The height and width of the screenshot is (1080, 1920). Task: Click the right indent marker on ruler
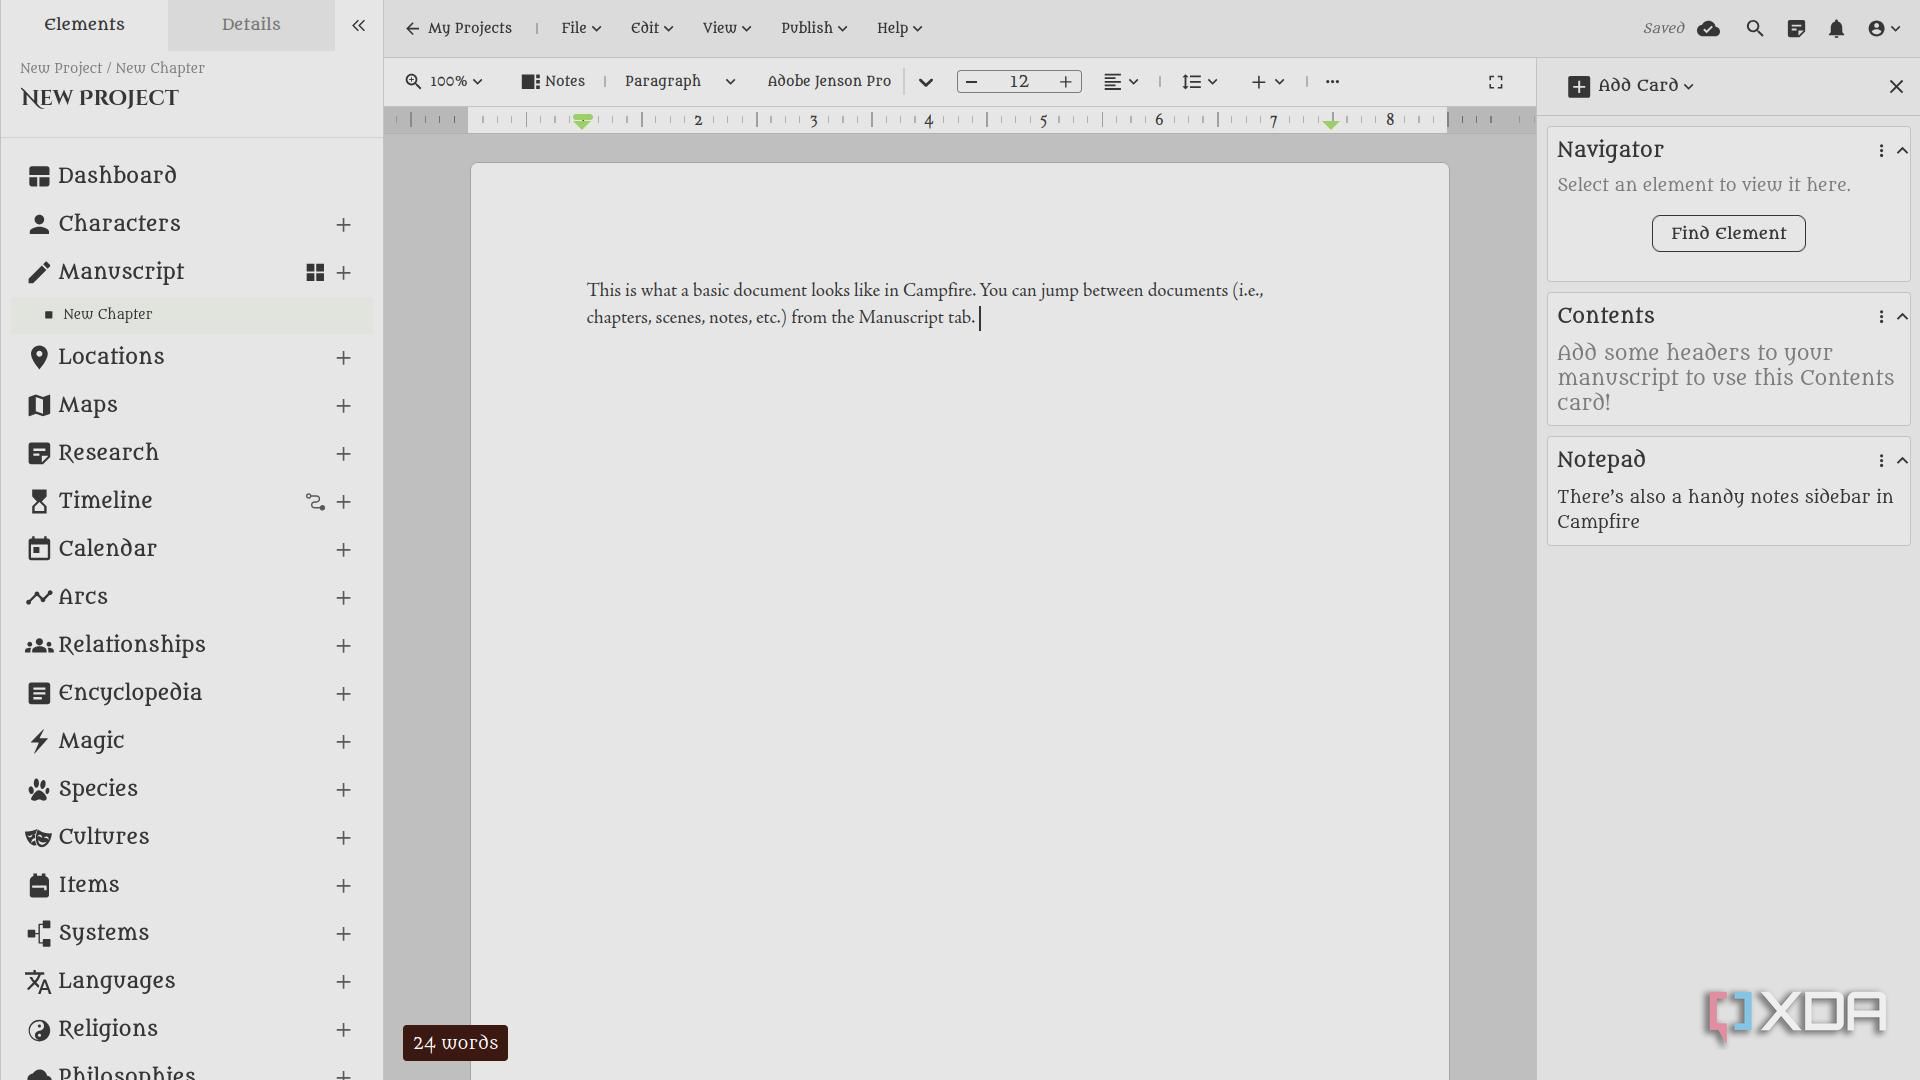(1331, 123)
